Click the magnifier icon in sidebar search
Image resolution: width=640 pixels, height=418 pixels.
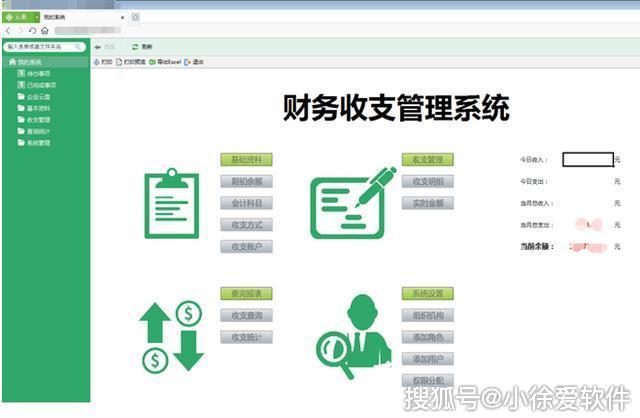click(x=78, y=47)
